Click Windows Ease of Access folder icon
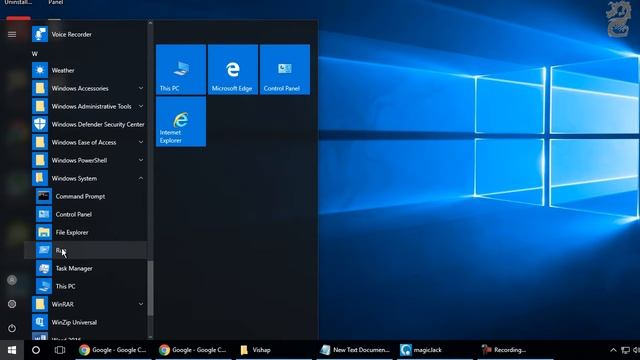640x360 pixels. click(x=40, y=142)
